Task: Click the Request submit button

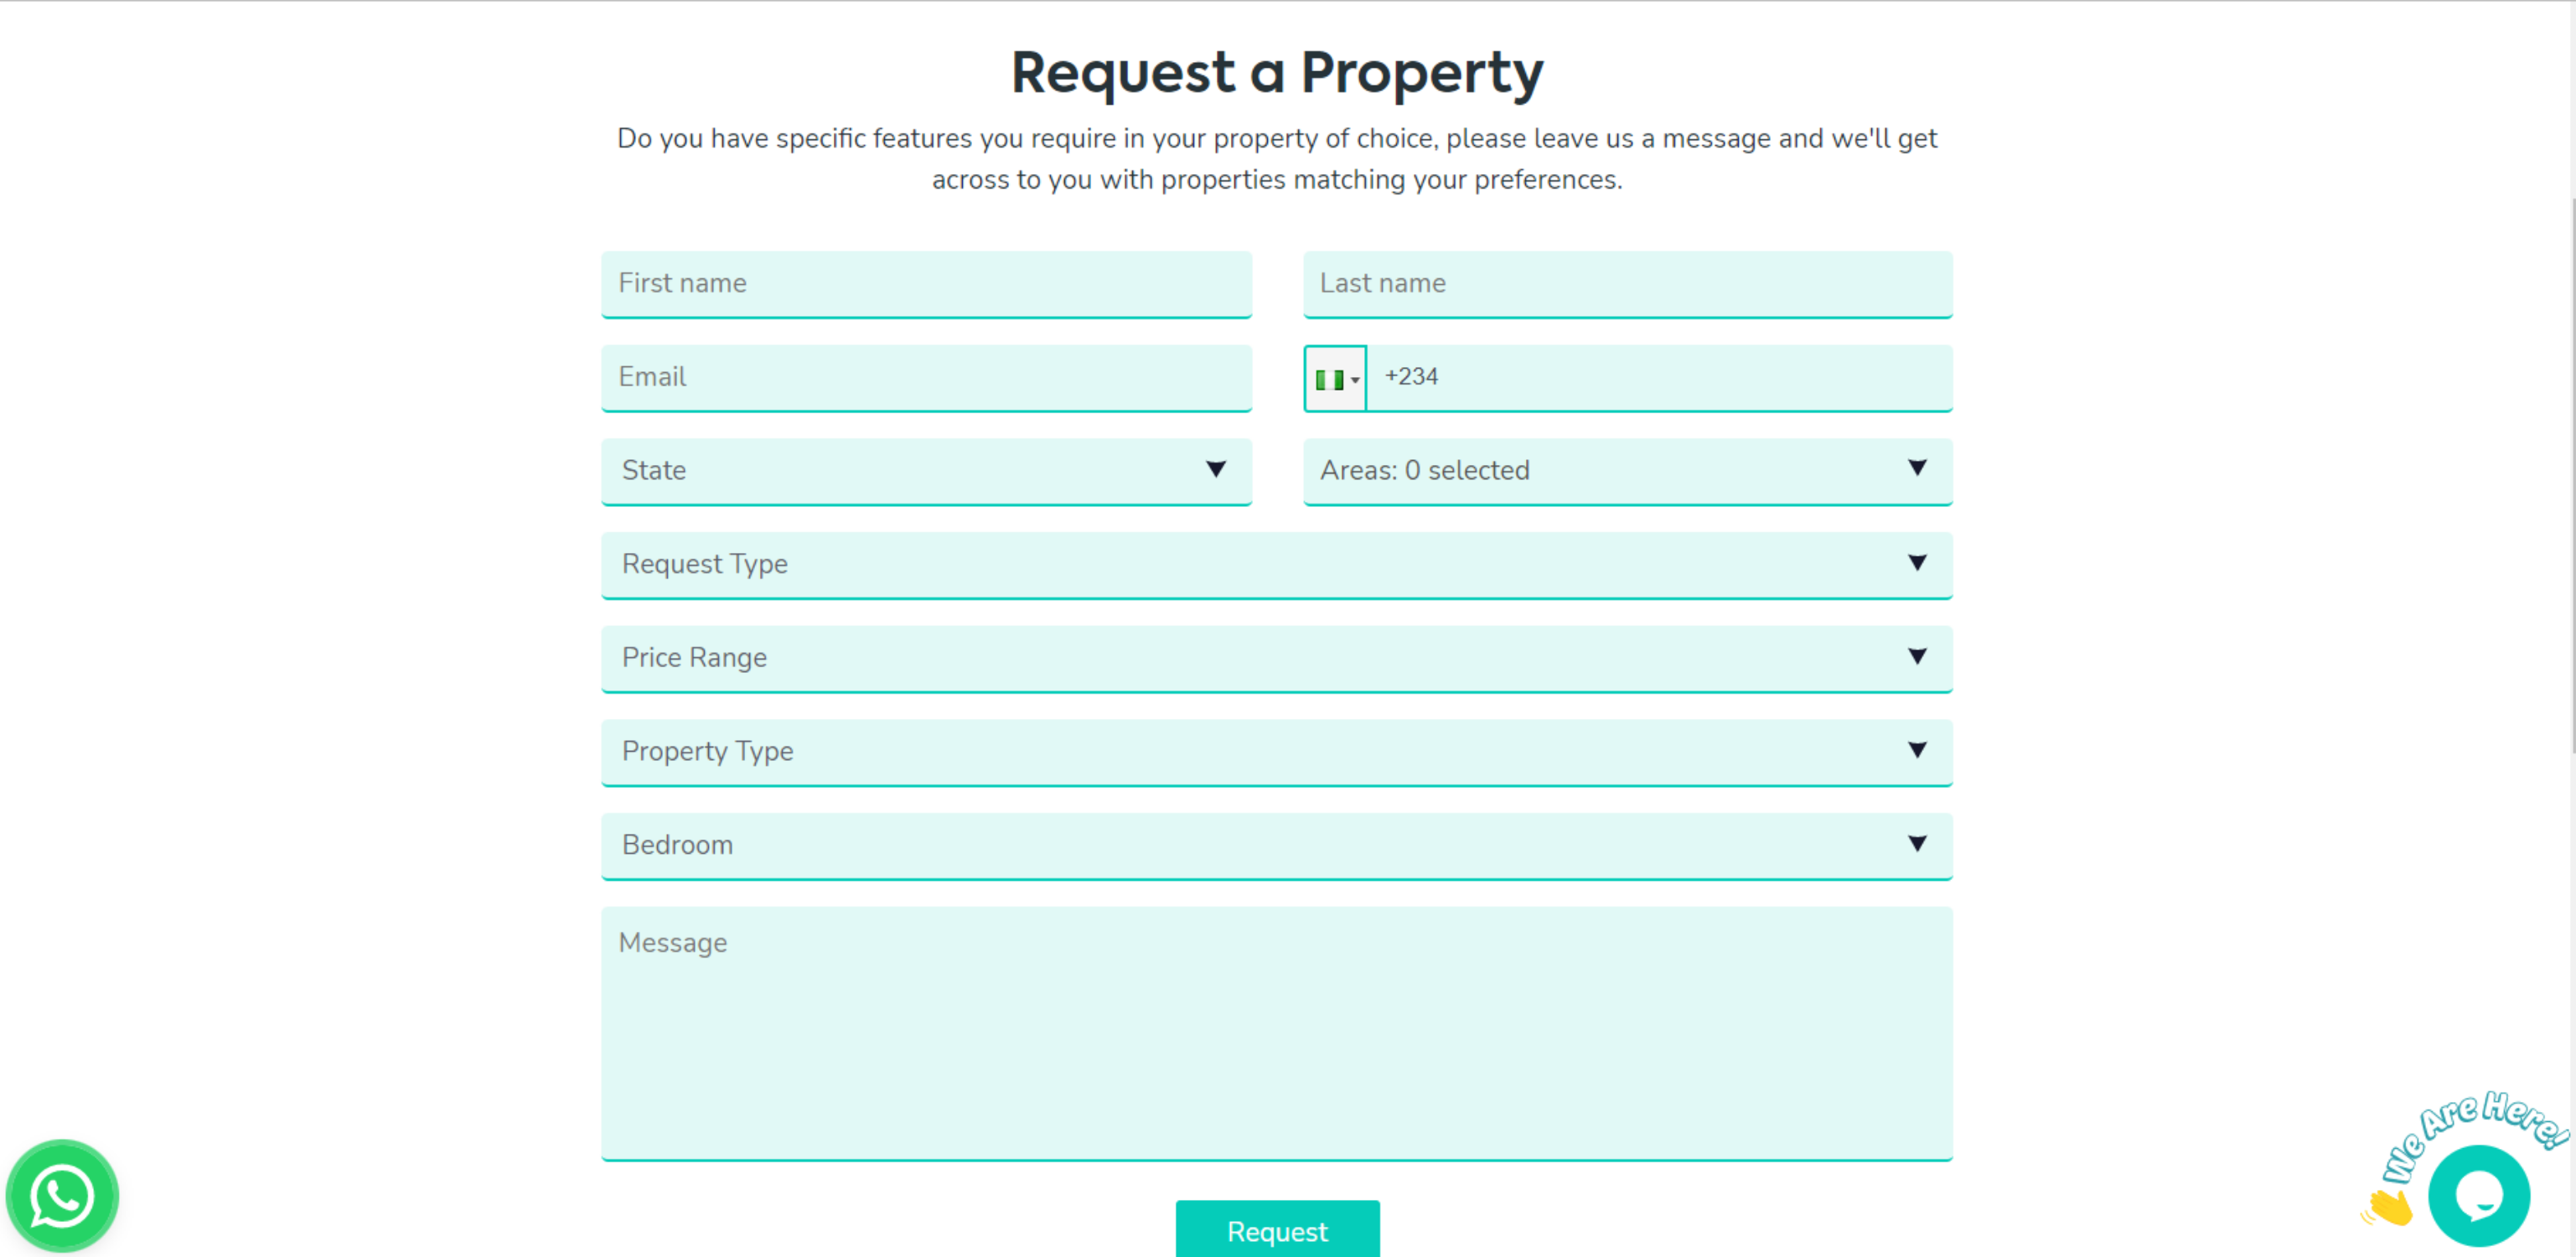Action: 1277,1231
